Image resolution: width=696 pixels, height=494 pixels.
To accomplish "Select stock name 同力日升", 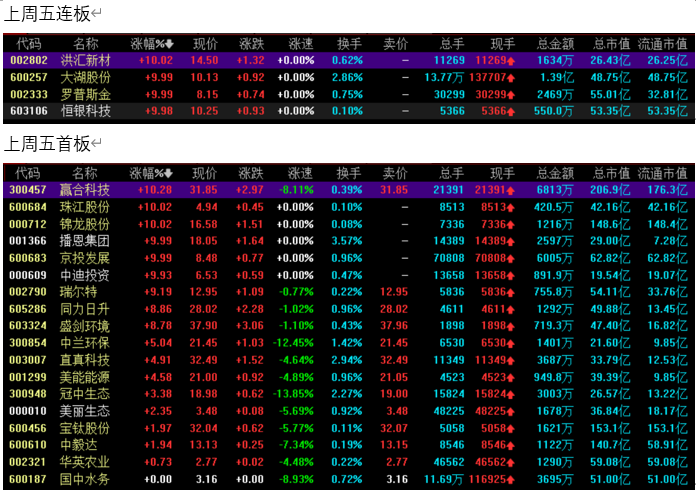I will click(84, 309).
